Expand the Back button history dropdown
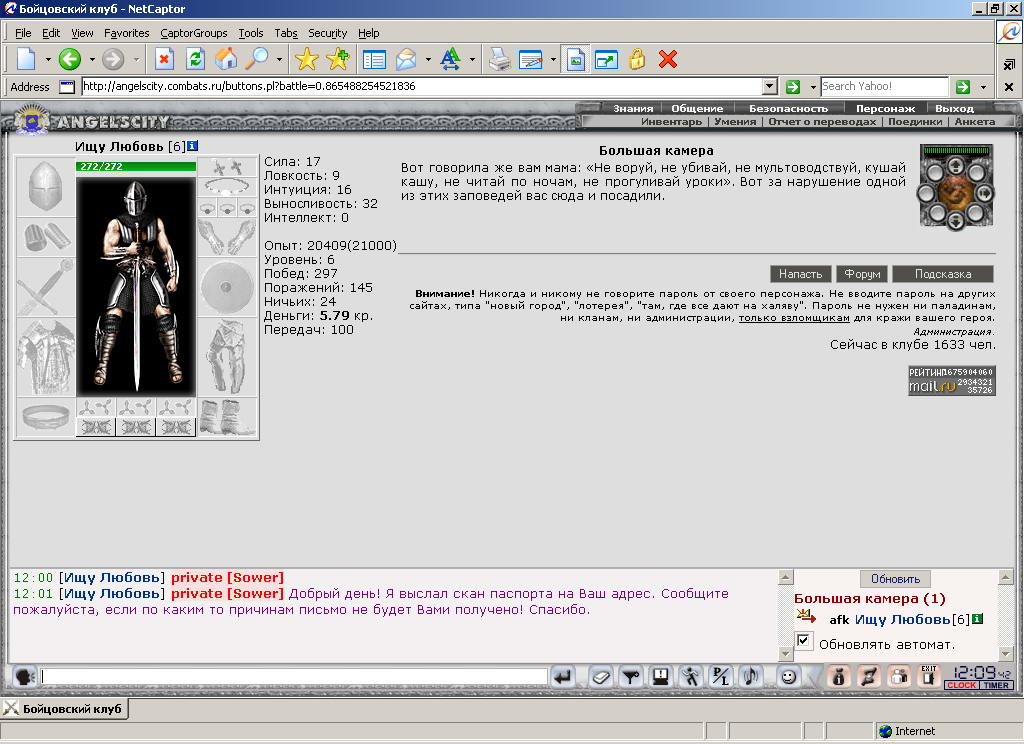The image size is (1024, 744). tap(92, 59)
